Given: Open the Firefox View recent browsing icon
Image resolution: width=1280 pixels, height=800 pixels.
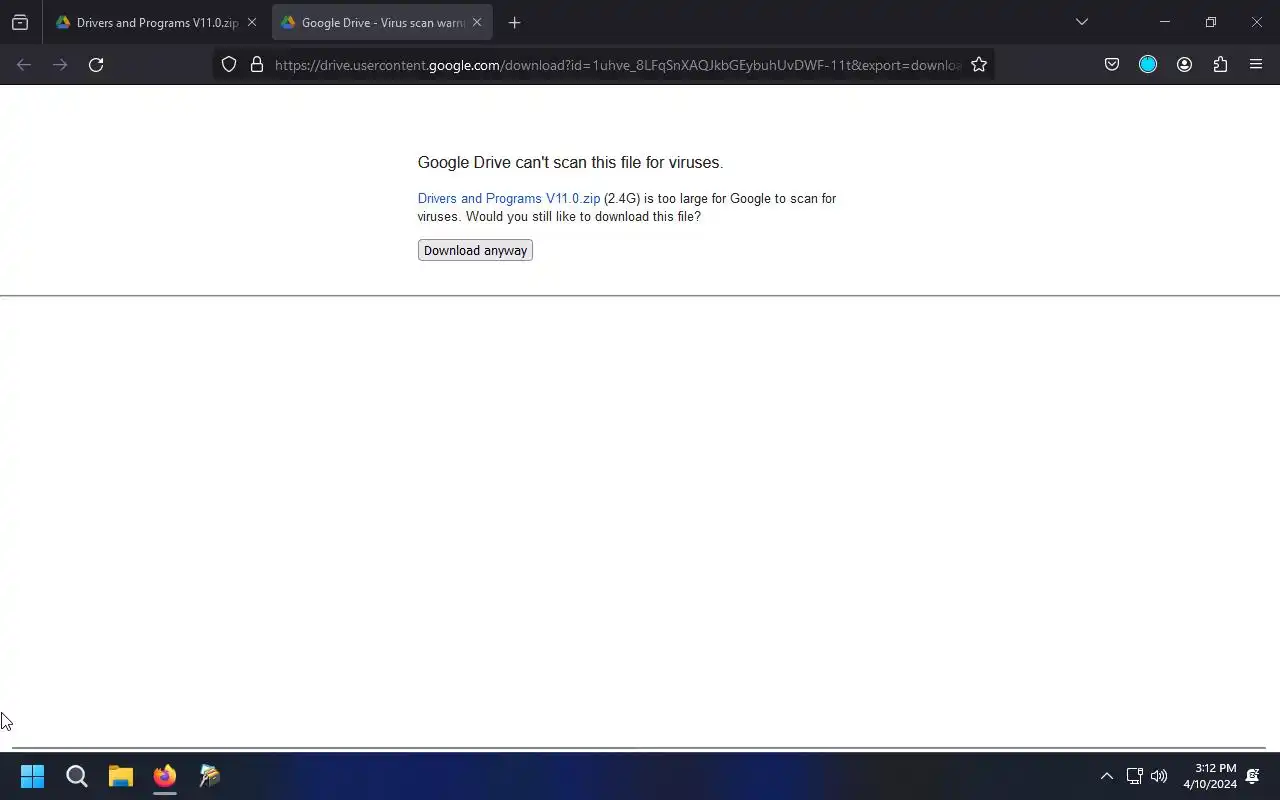Looking at the screenshot, I should [20, 22].
